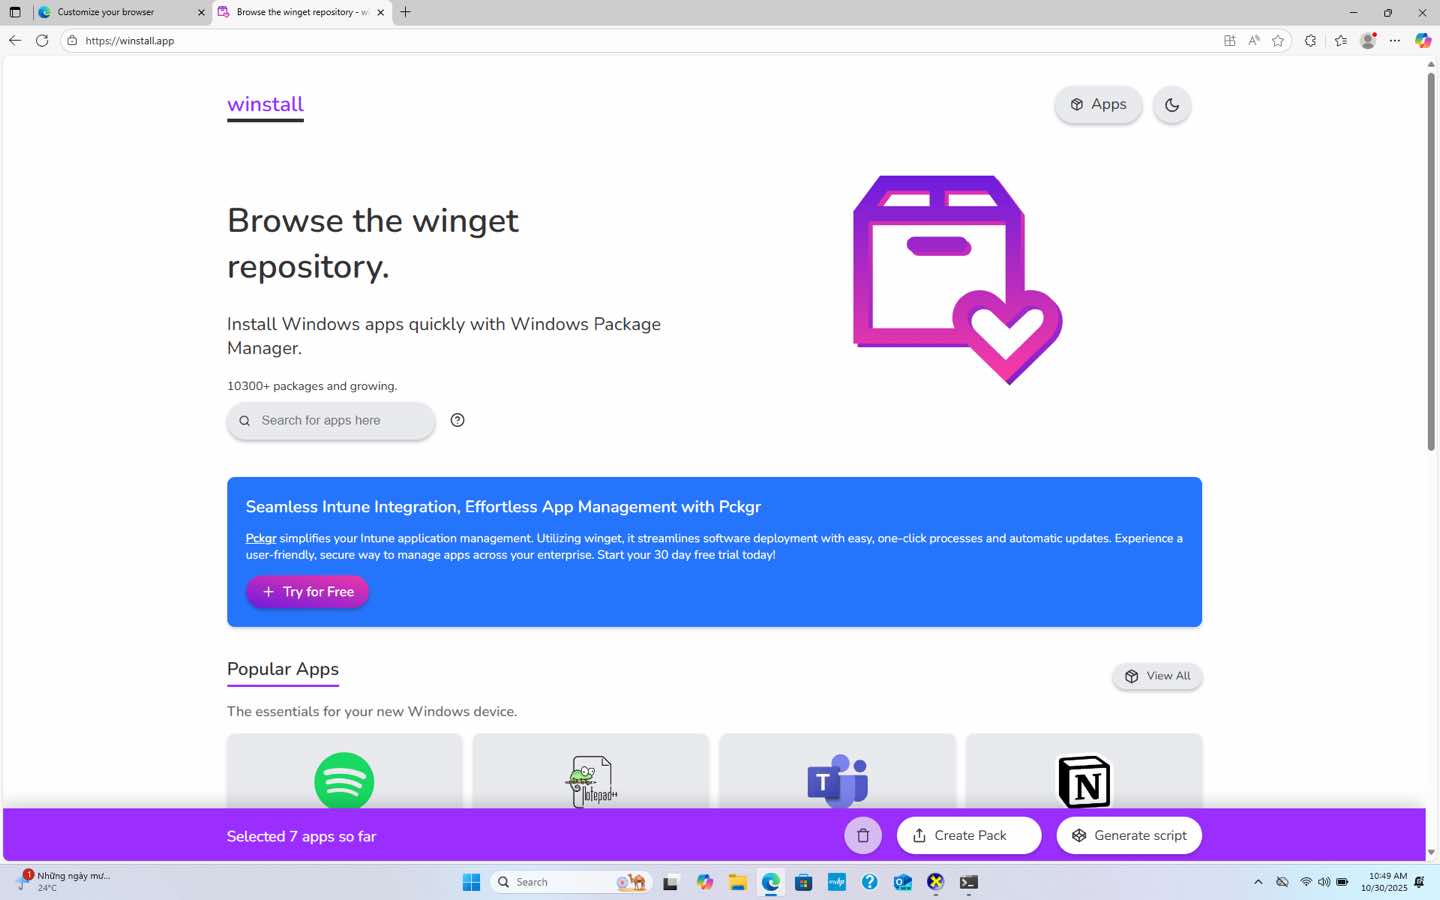The height and width of the screenshot is (900, 1440).
Task: Focus the Search for apps field
Action: [340, 421]
